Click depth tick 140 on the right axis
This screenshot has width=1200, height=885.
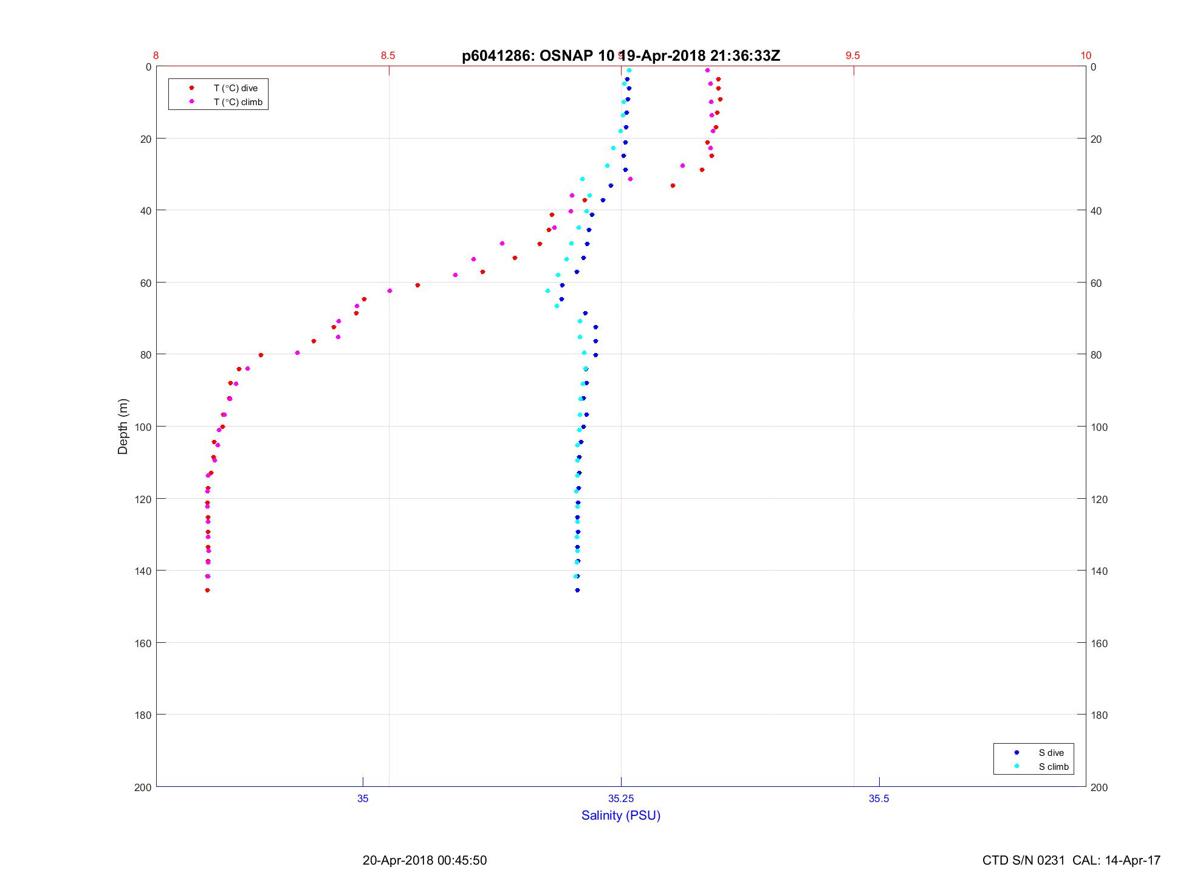[1099, 571]
